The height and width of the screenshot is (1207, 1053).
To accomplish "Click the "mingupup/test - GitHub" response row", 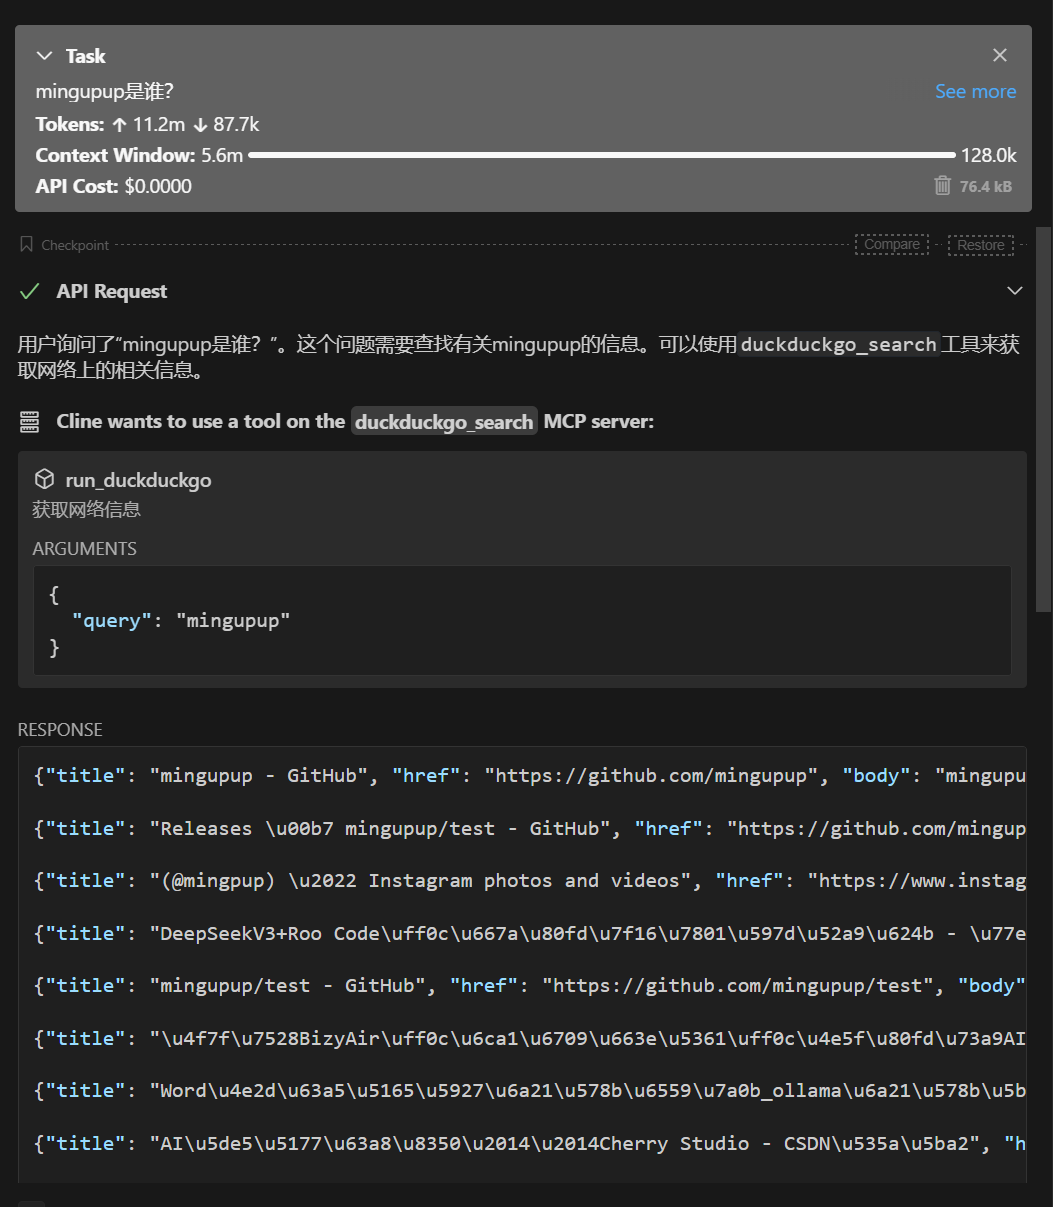I will [530, 986].
